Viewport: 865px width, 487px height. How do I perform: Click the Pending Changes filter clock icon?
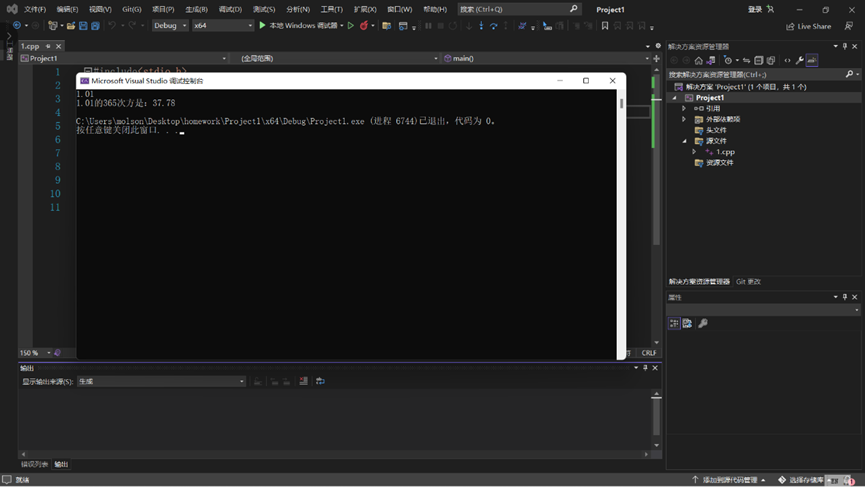point(728,61)
